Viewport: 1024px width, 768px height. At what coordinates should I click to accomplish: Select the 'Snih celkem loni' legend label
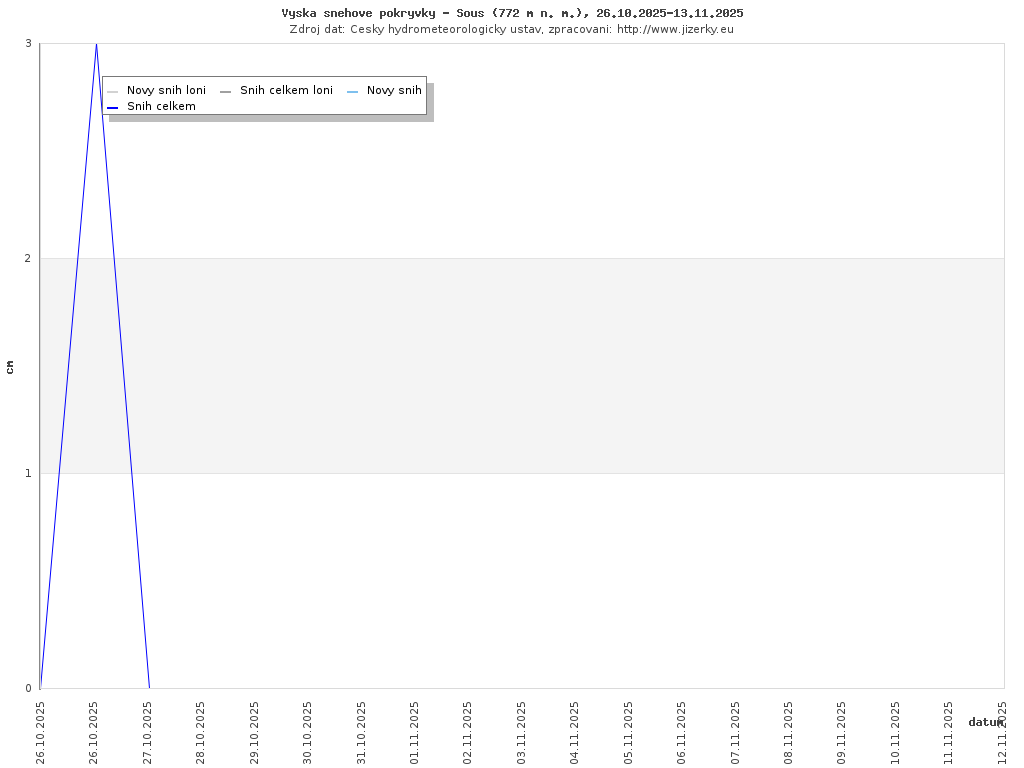(286, 91)
